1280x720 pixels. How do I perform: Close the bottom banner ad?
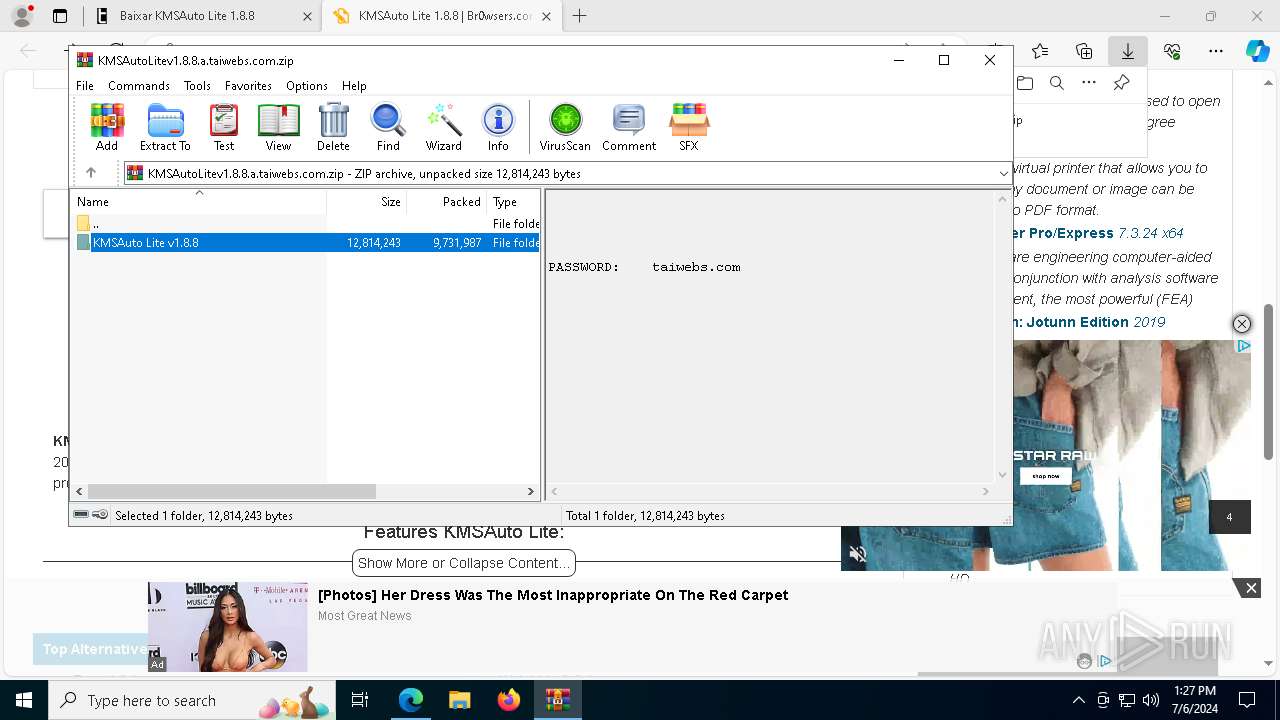coord(1251,588)
